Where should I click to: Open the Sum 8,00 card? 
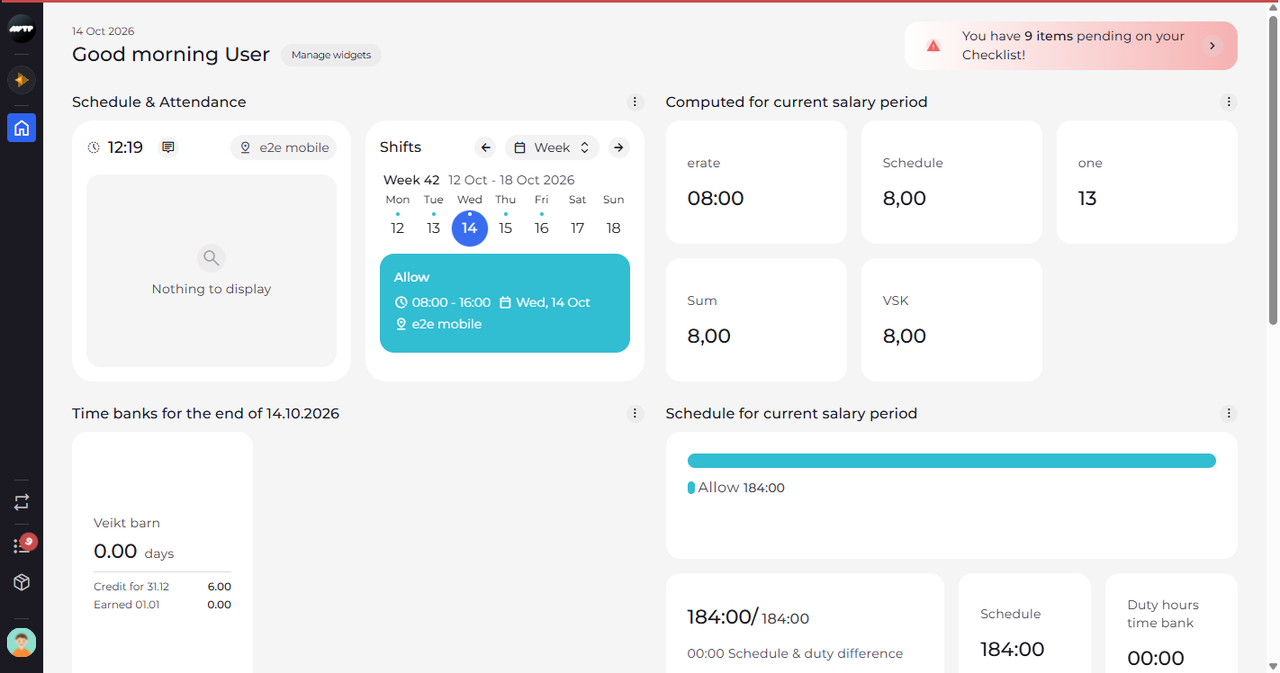756,320
